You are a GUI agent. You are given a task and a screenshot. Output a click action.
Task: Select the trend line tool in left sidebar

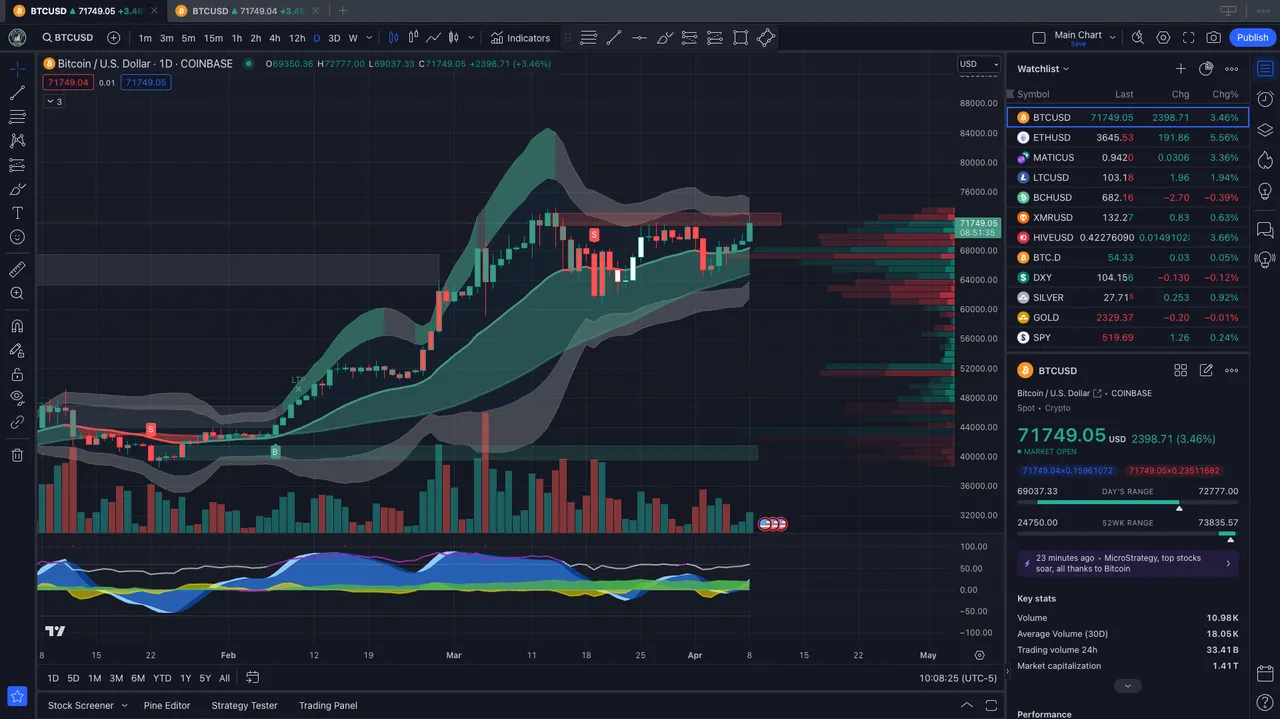pyautogui.click(x=17, y=93)
